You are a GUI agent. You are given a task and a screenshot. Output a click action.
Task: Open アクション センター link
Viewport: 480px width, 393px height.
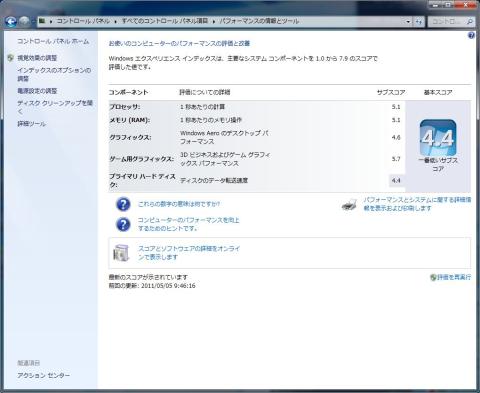coord(44,375)
